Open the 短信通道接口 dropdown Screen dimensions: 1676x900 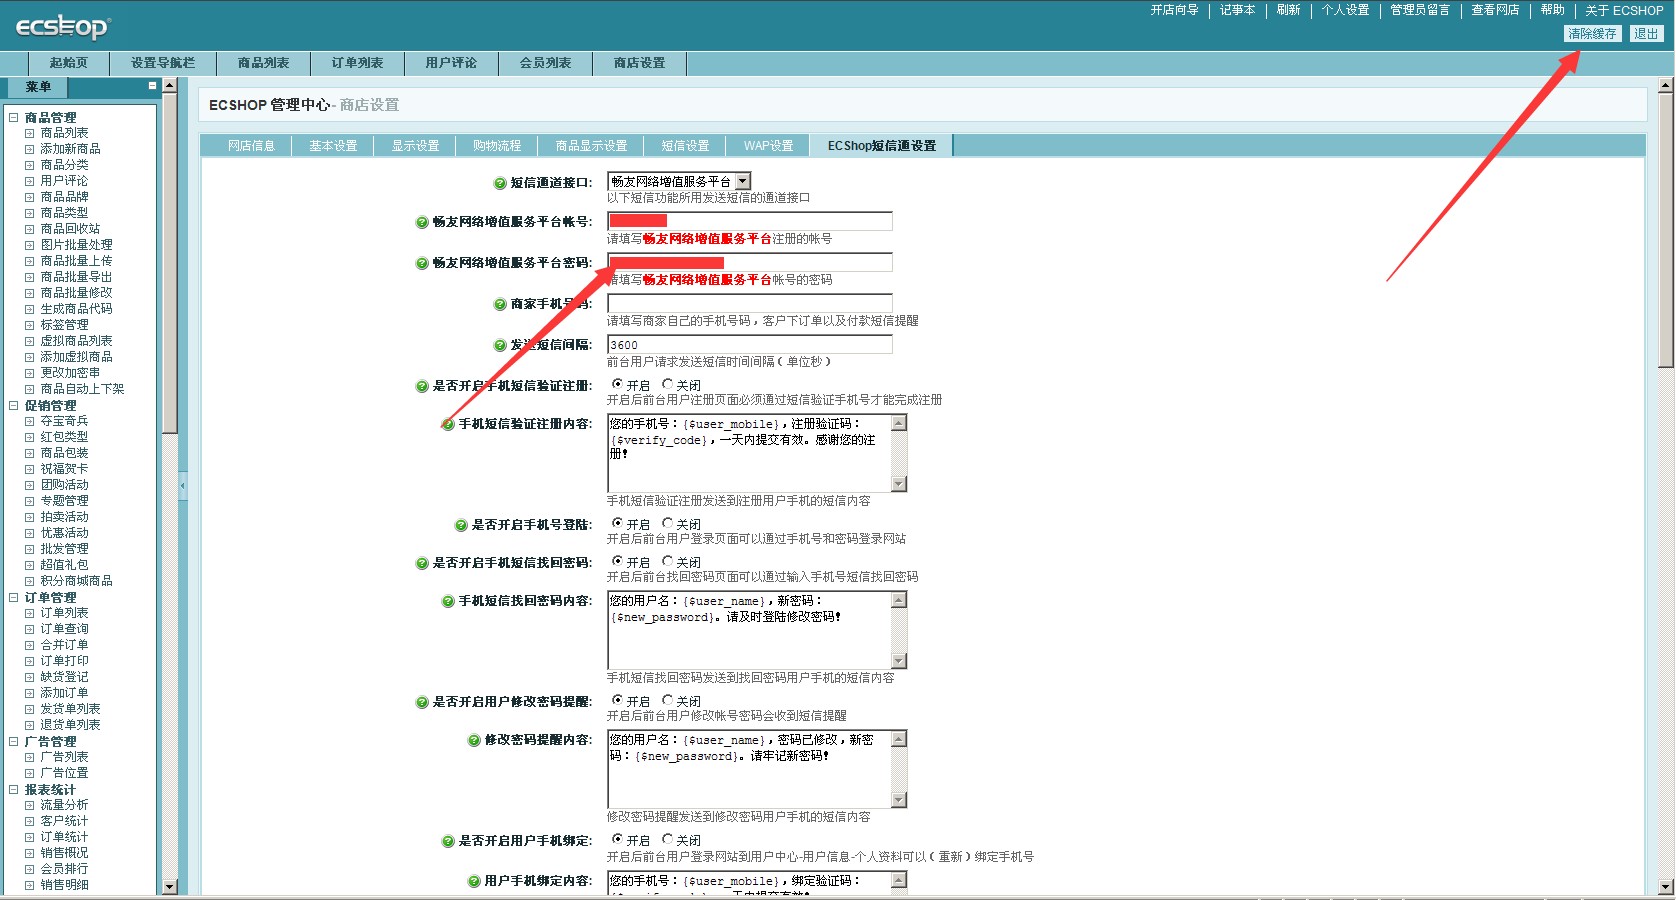742,181
